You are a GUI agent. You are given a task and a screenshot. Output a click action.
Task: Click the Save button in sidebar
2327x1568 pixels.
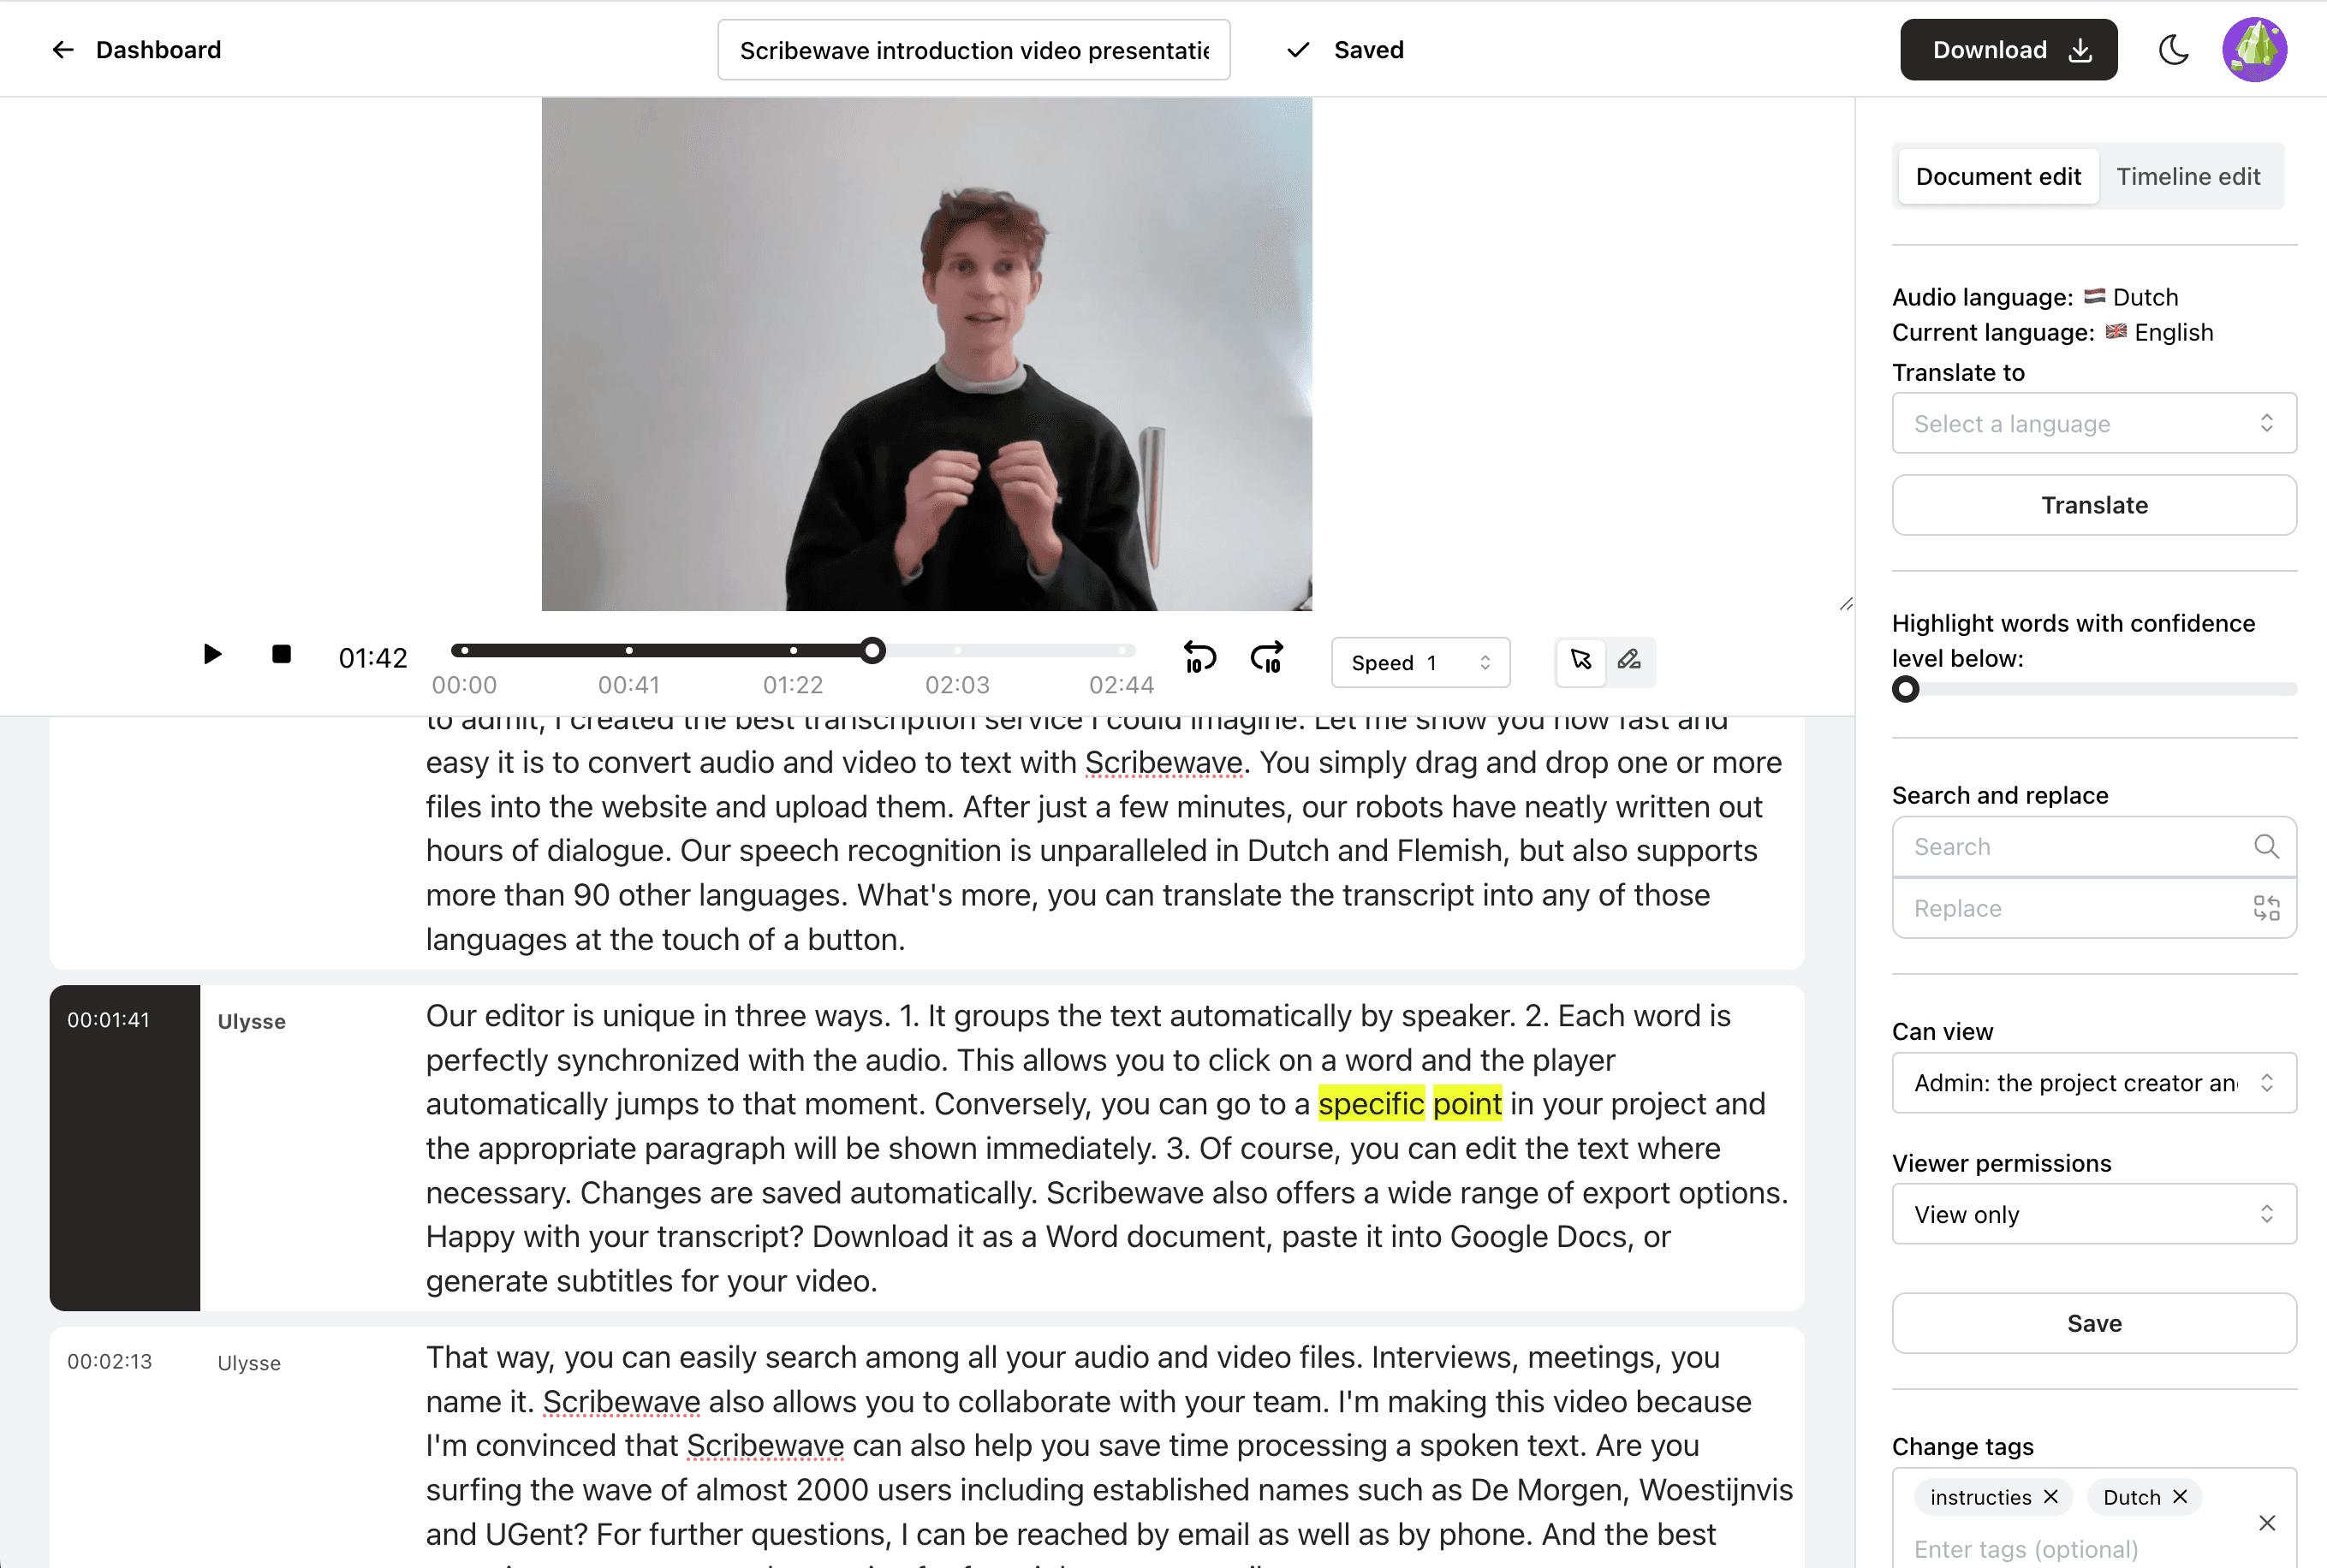click(x=2094, y=1323)
